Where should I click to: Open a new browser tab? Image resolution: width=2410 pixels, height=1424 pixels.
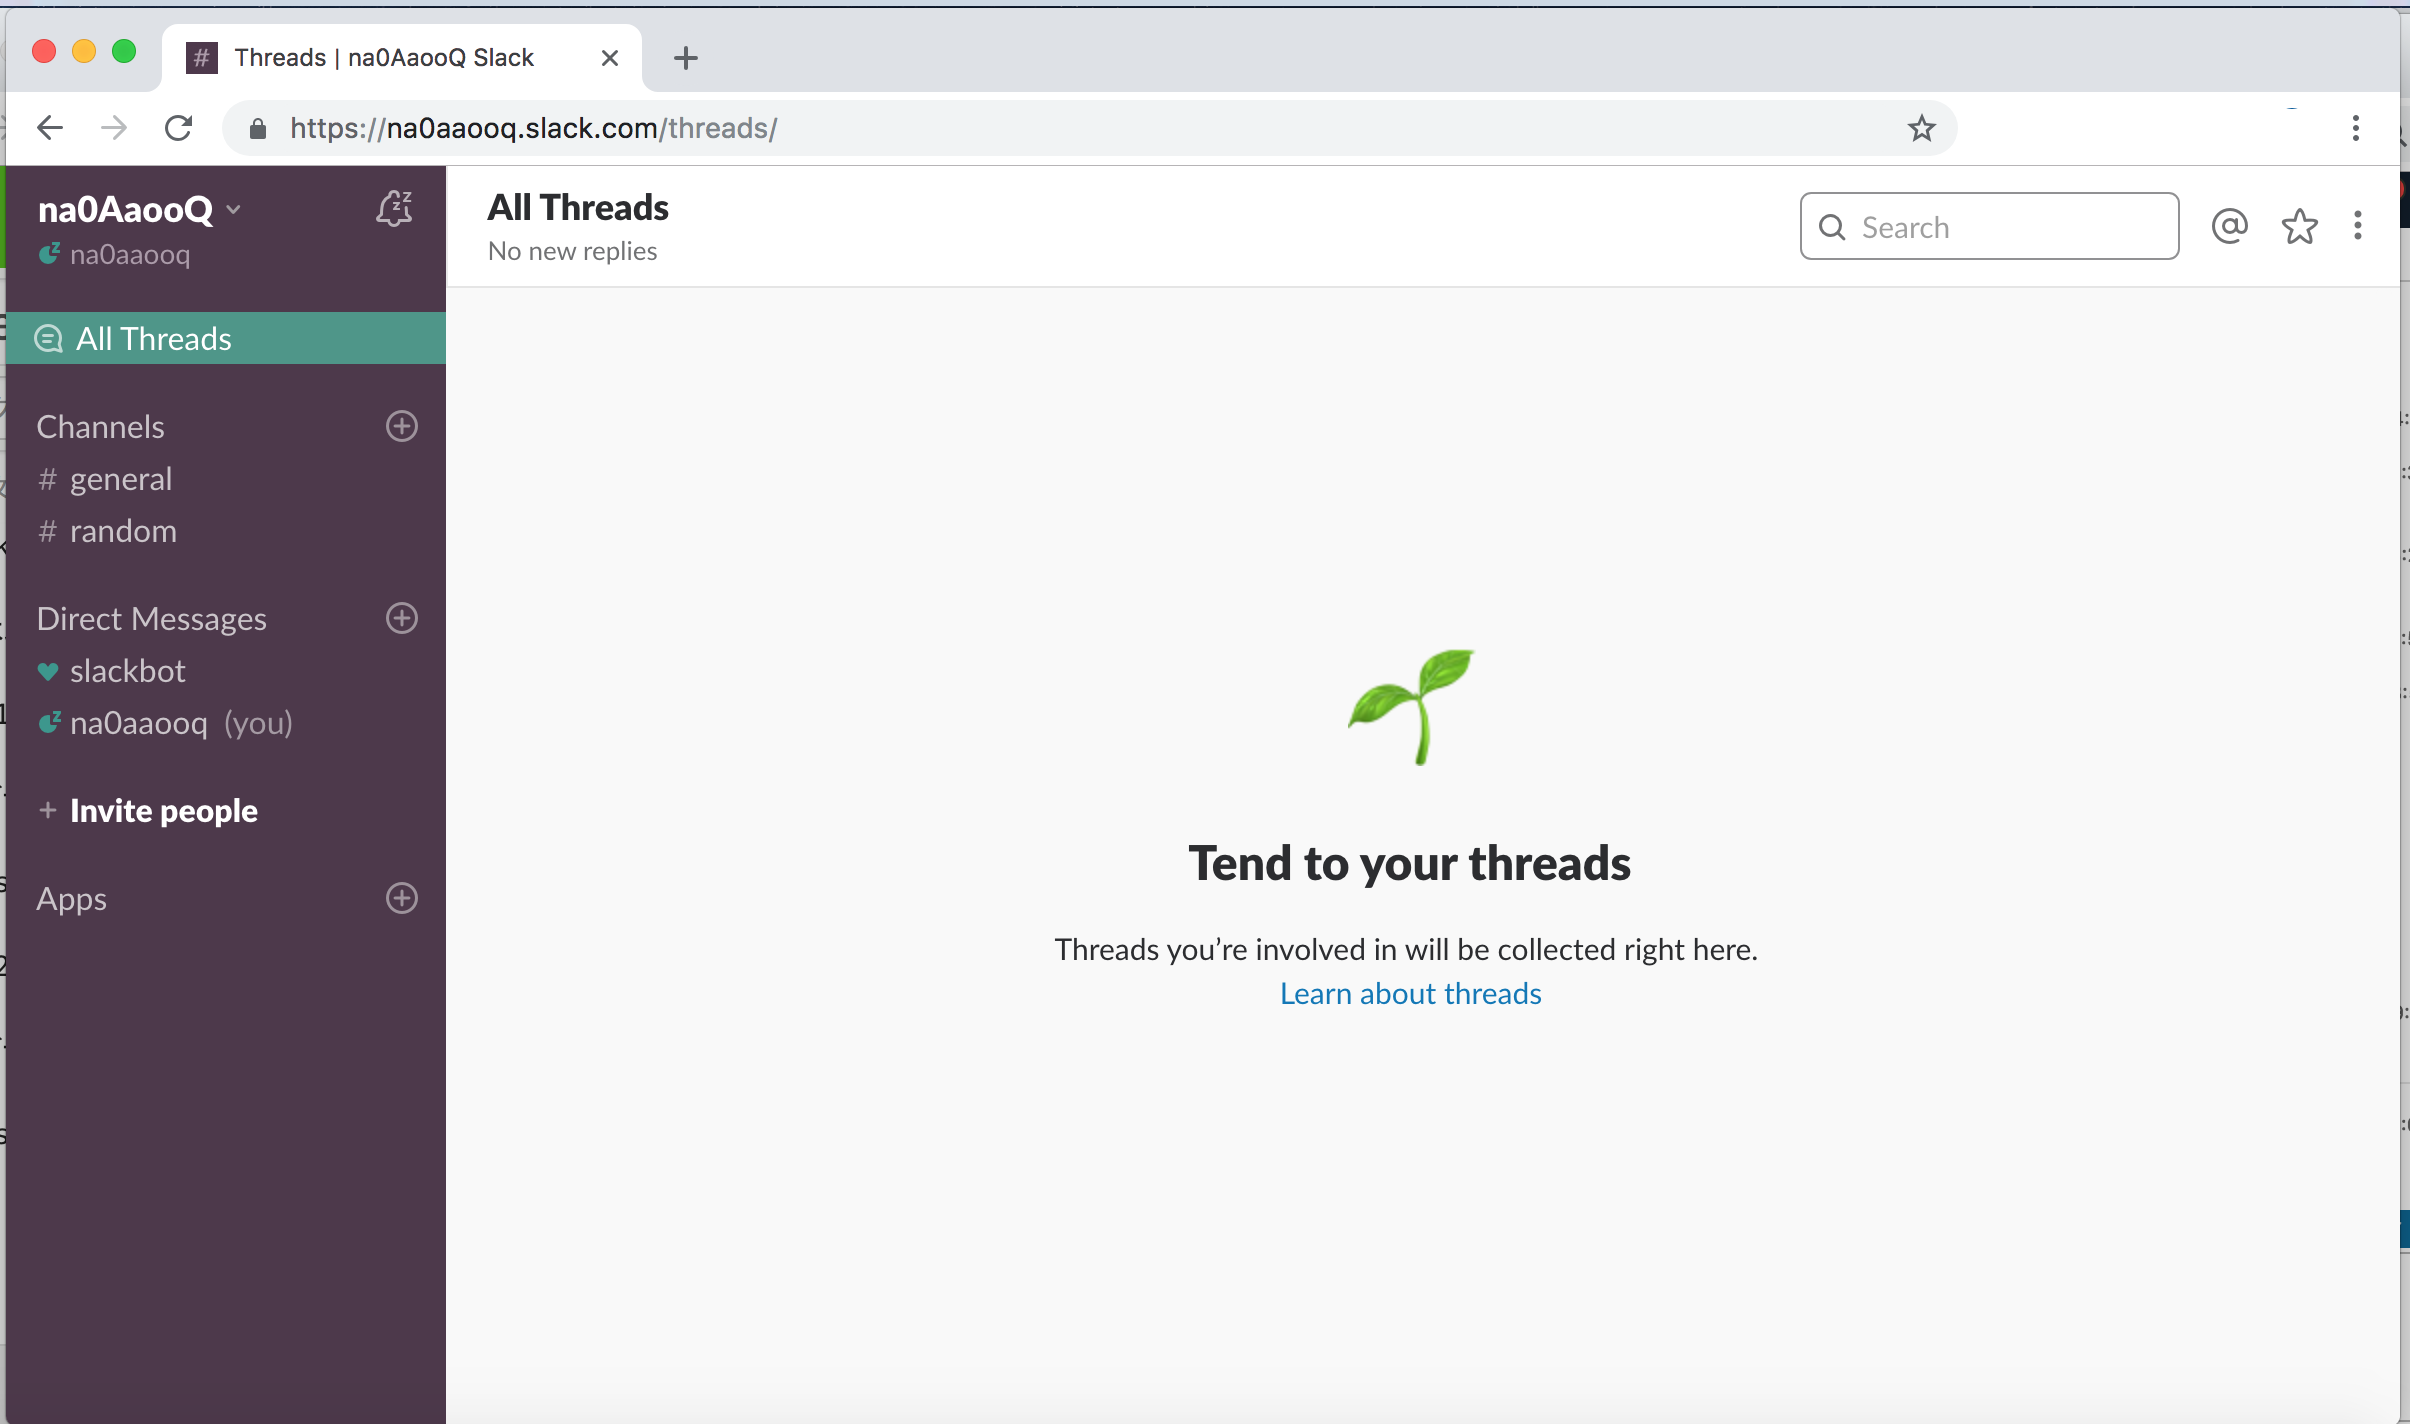point(686,58)
